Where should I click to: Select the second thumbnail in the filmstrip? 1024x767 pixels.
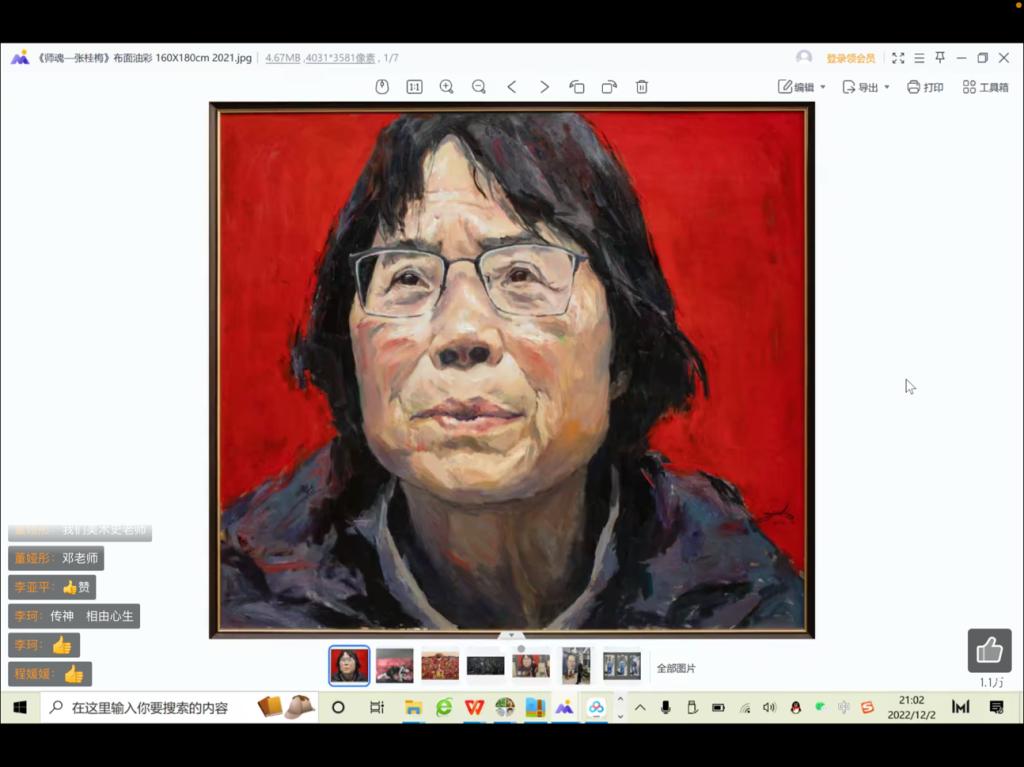[x=394, y=666]
